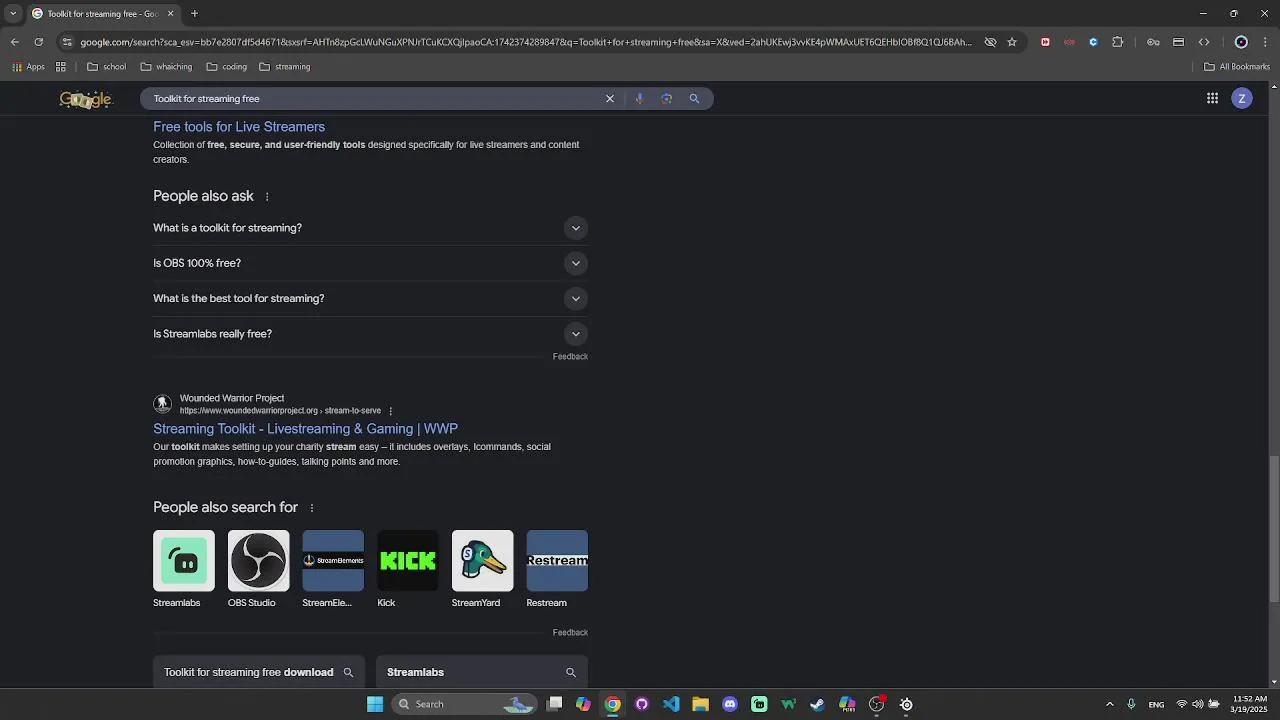The width and height of the screenshot is (1280, 720).
Task: Open the payment card toolbar icon
Action: 1178,42
